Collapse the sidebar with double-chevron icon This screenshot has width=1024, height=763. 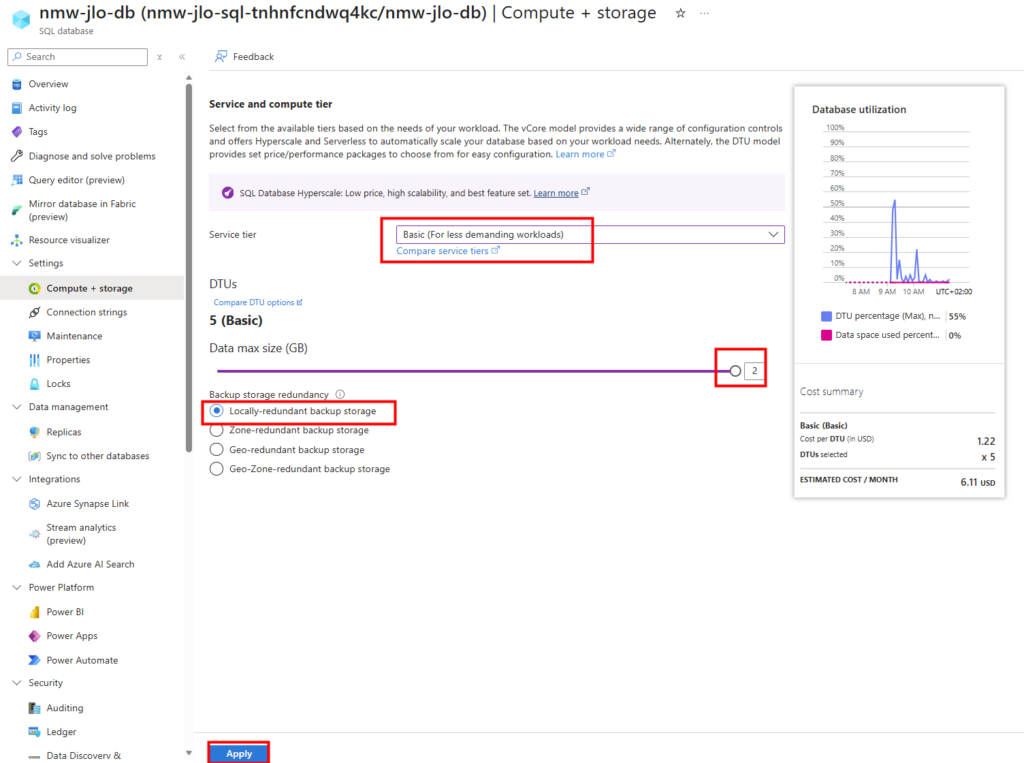pyautogui.click(x=182, y=57)
